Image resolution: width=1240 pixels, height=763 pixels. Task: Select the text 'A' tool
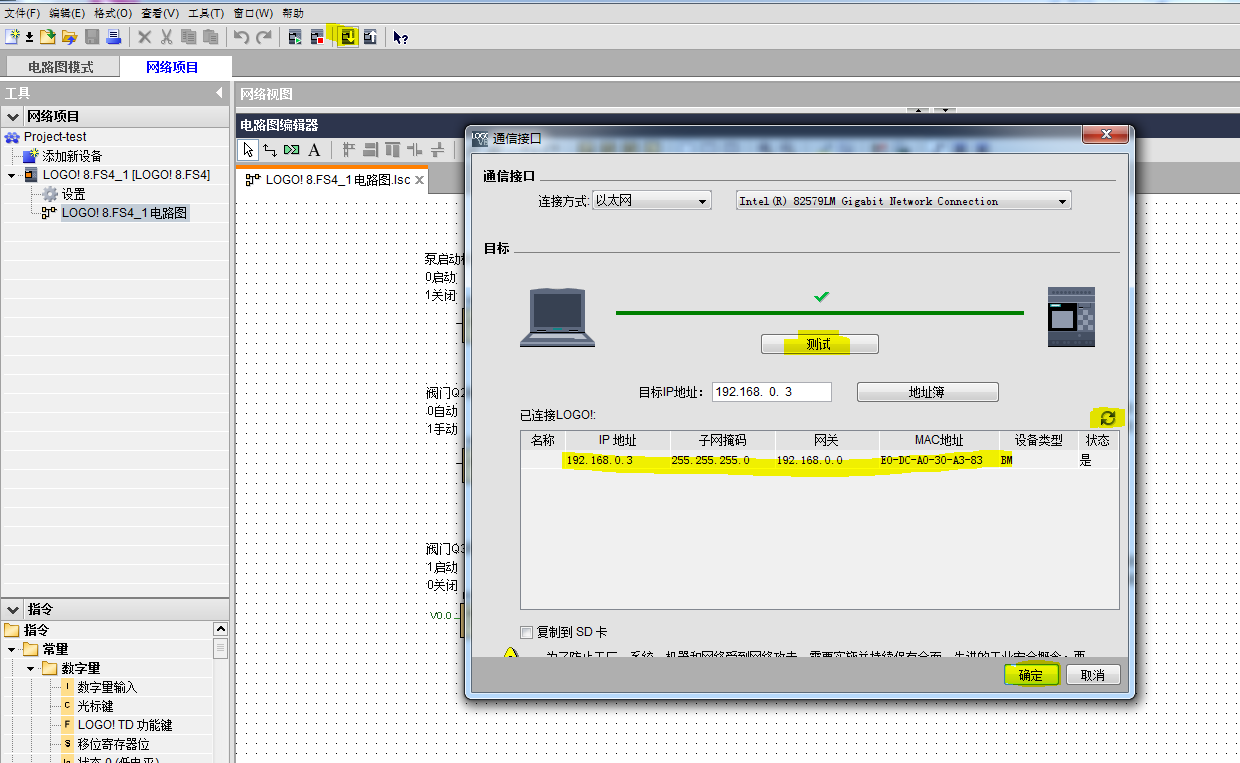[314, 150]
